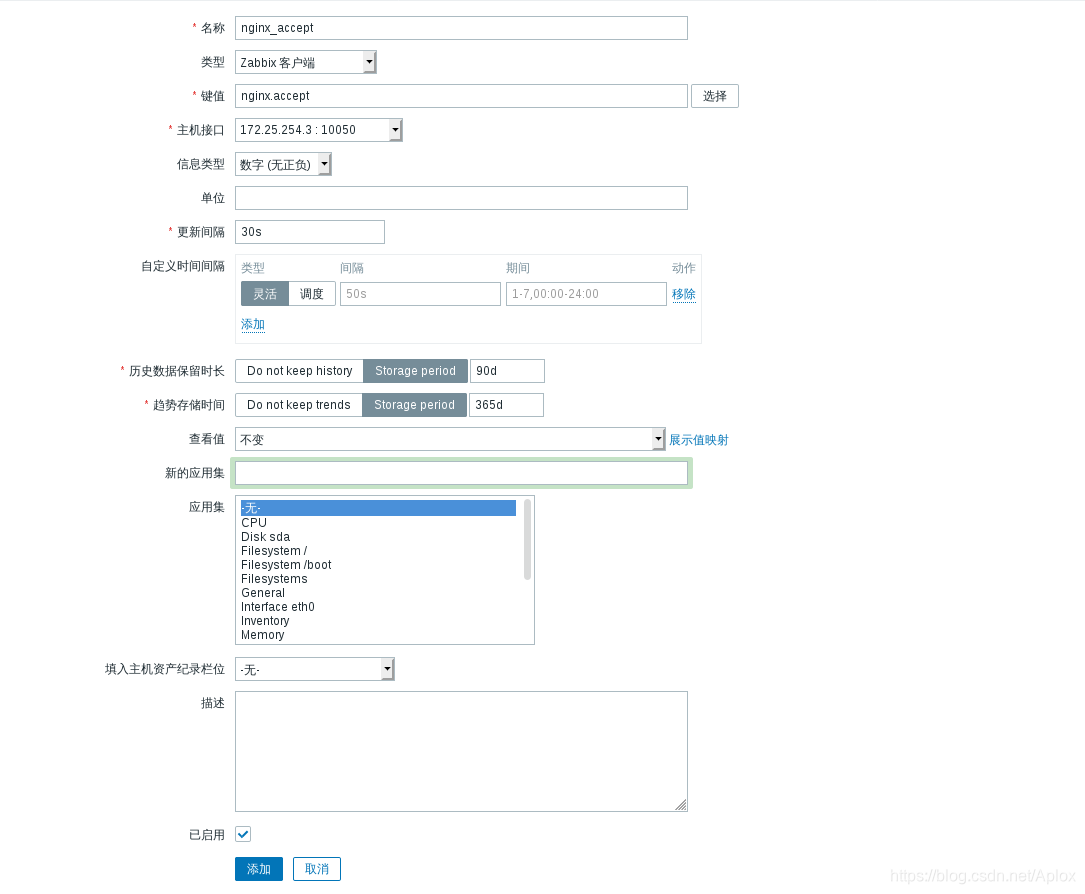
Task: Select Storage period for 历史数据保留时长
Action: click(415, 371)
